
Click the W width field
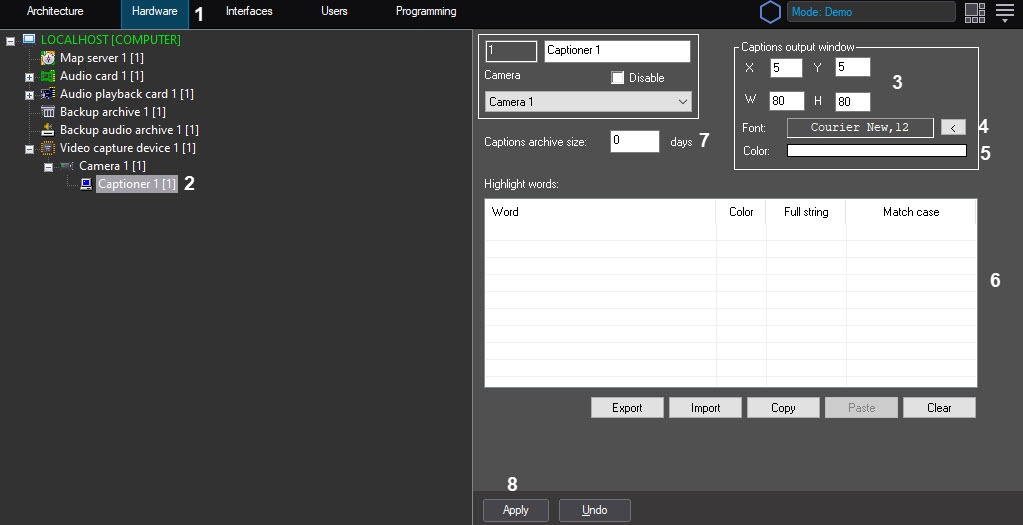tap(787, 100)
